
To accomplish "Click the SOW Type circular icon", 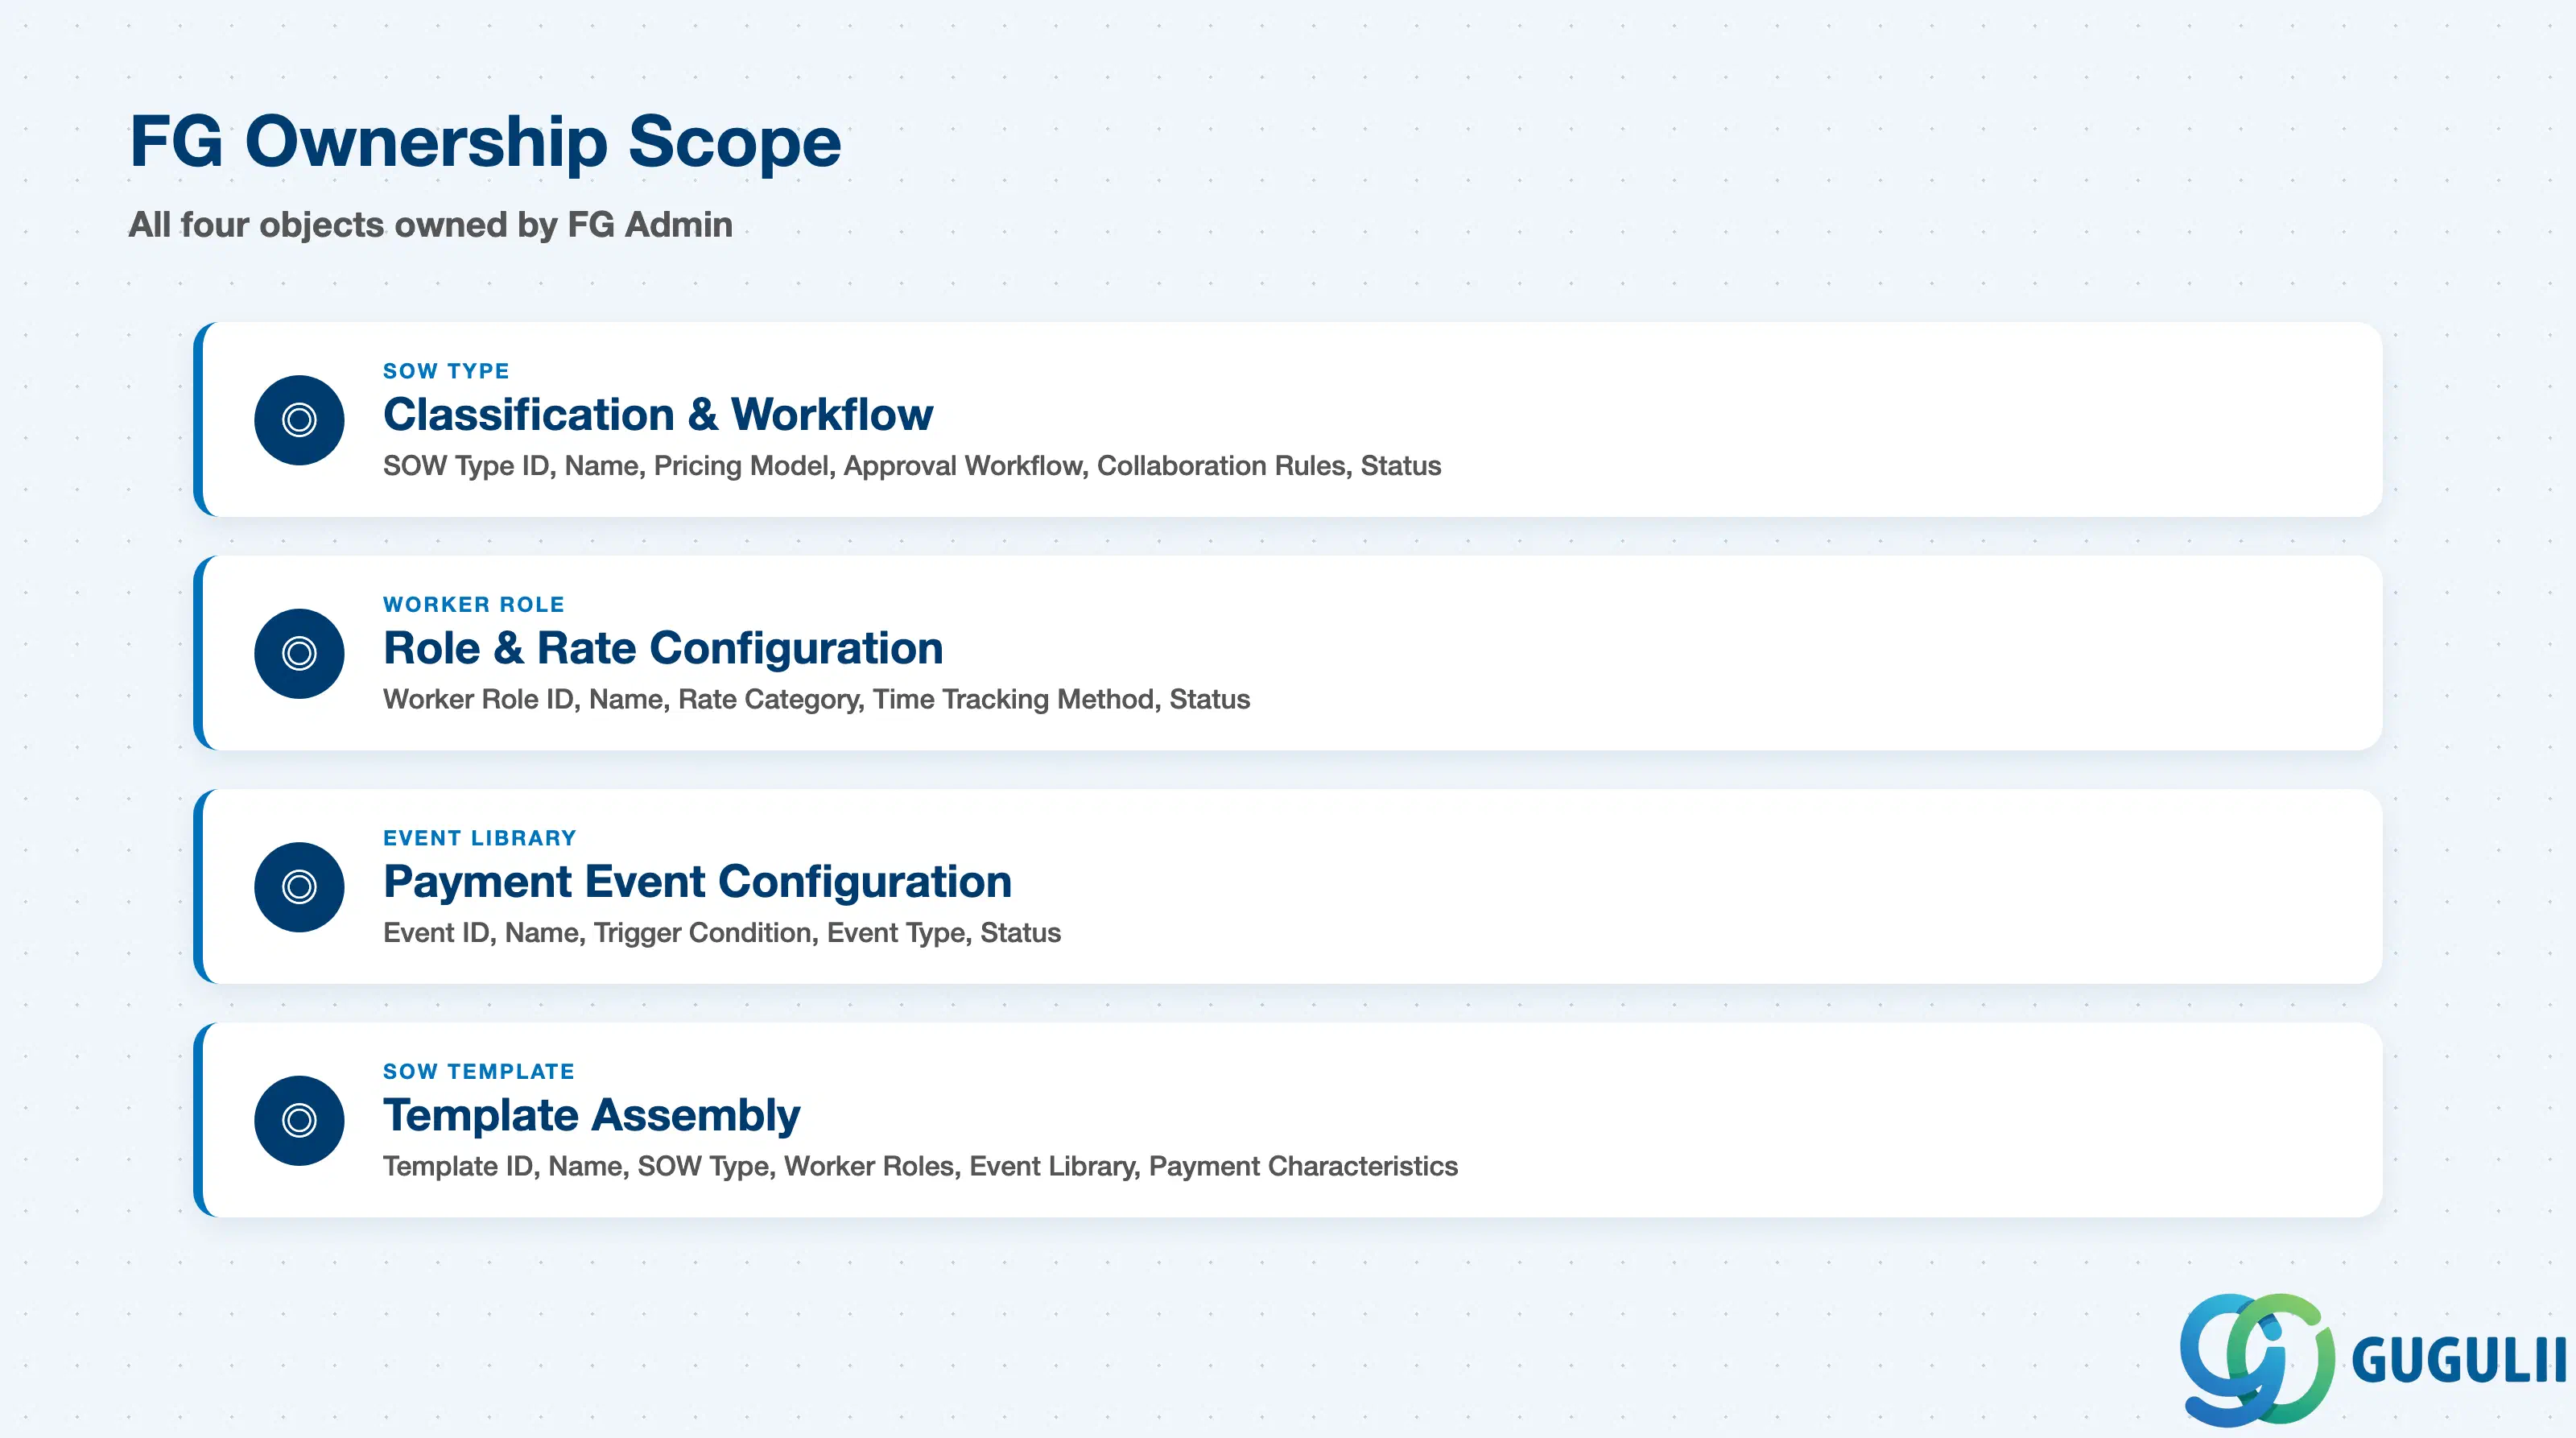I will pos(299,420).
